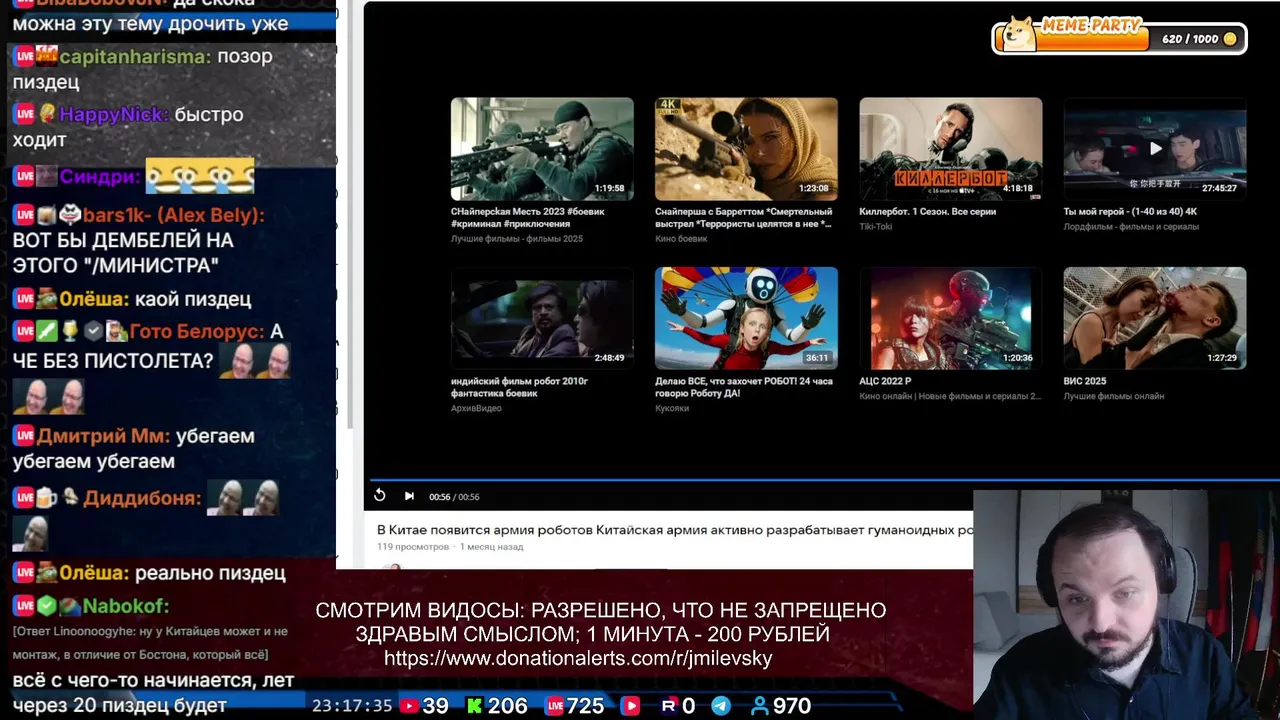This screenshot has height=720, width=1280.
Task: Click the LIVE 725 counter icon
Action: pos(554,706)
